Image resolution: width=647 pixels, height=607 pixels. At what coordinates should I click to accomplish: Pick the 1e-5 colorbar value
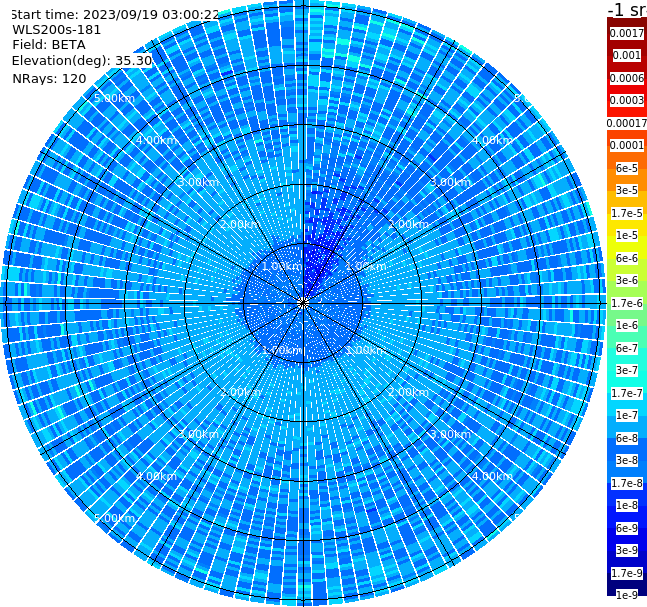[x=627, y=235]
